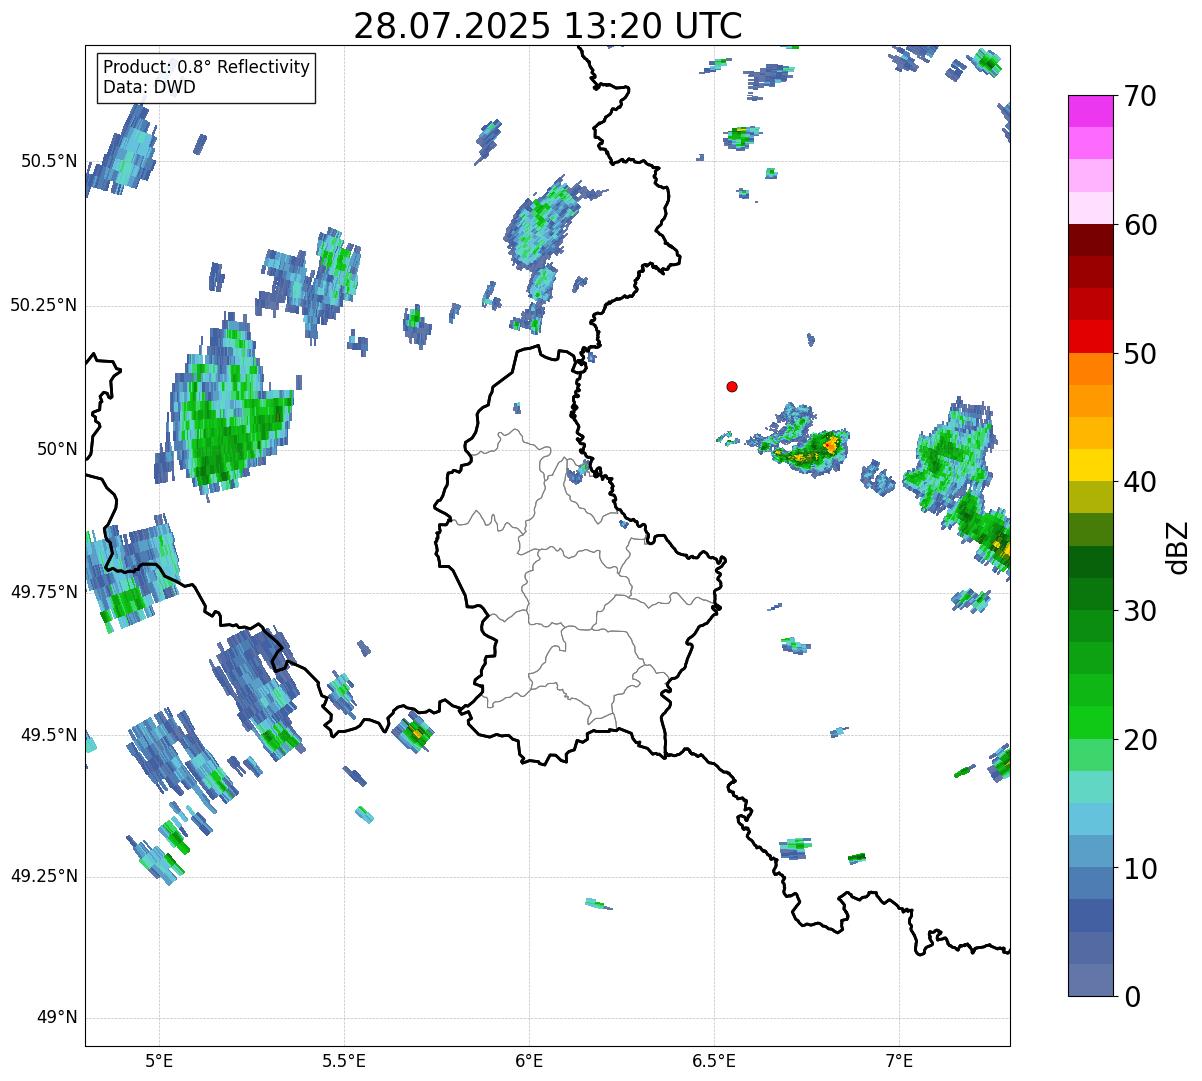Click the '49.5°N' latitude label
This screenshot has height=1081, width=1202.
[49, 735]
